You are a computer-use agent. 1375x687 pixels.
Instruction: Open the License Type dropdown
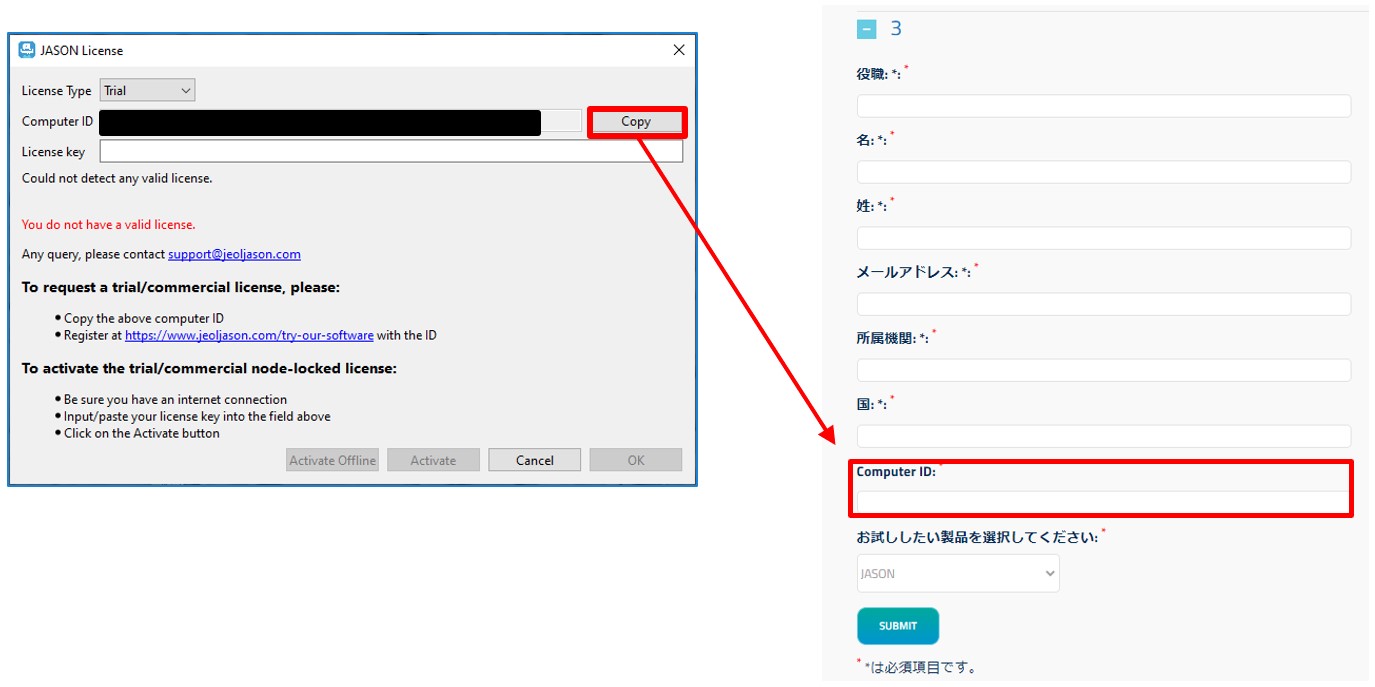click(146, 90)
